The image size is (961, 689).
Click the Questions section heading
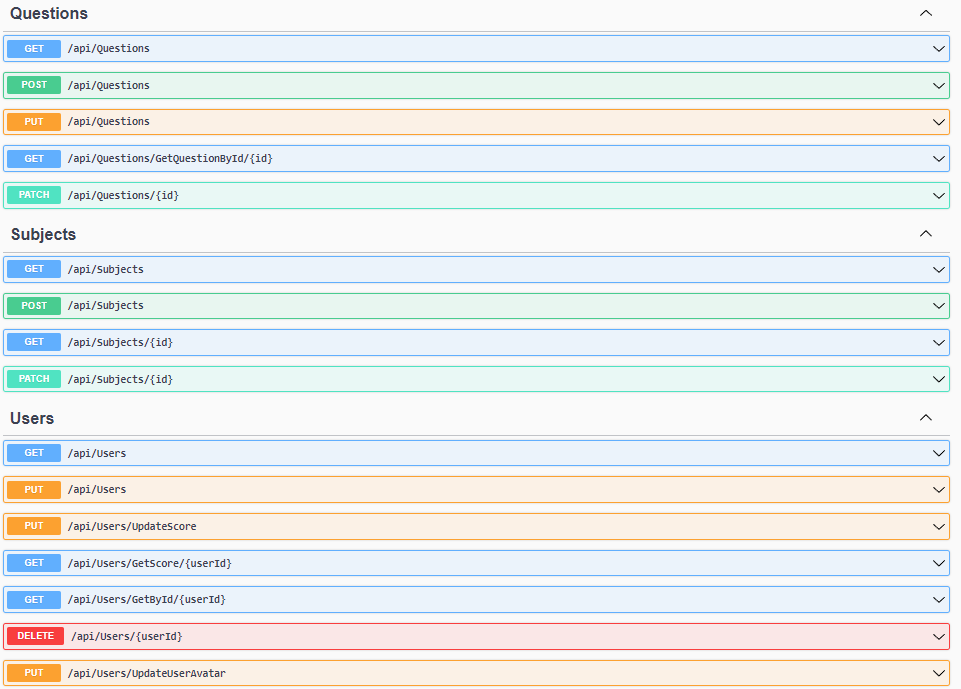coord(49,13)
